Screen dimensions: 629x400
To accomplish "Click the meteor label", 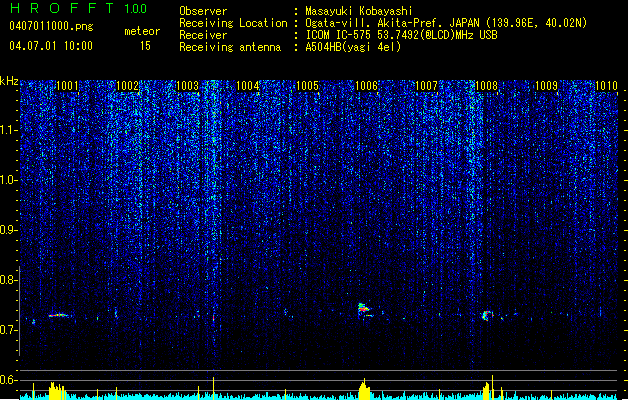I will tap(142, 31).
